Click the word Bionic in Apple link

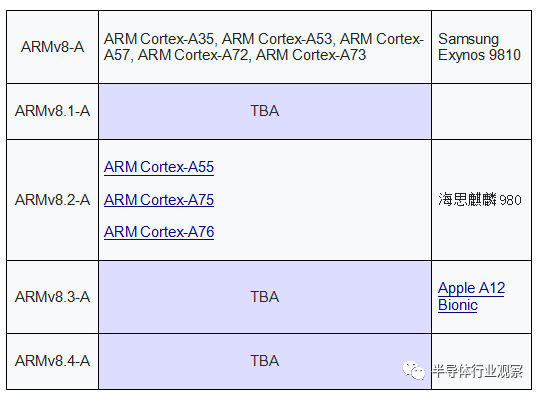point(458,305)
